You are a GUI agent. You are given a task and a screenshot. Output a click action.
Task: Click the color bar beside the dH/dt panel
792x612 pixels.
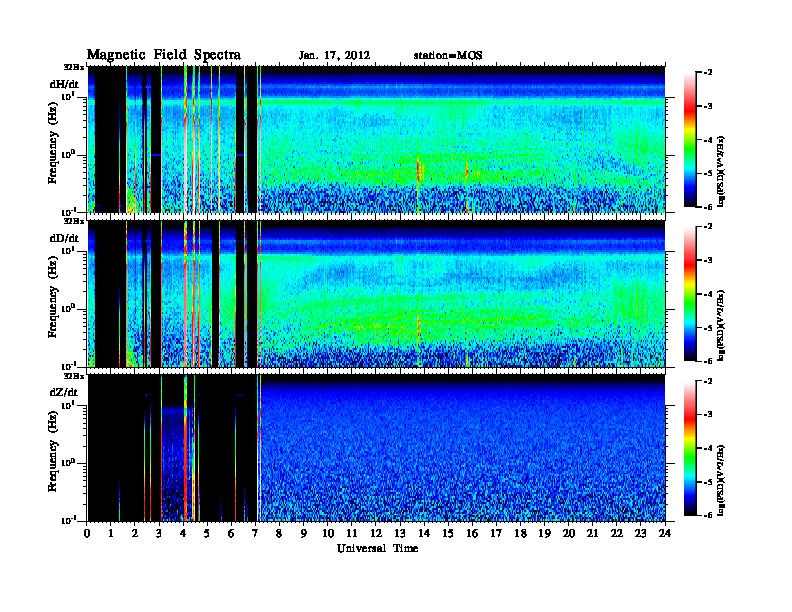pyautogui.click(x=689, y=140)
